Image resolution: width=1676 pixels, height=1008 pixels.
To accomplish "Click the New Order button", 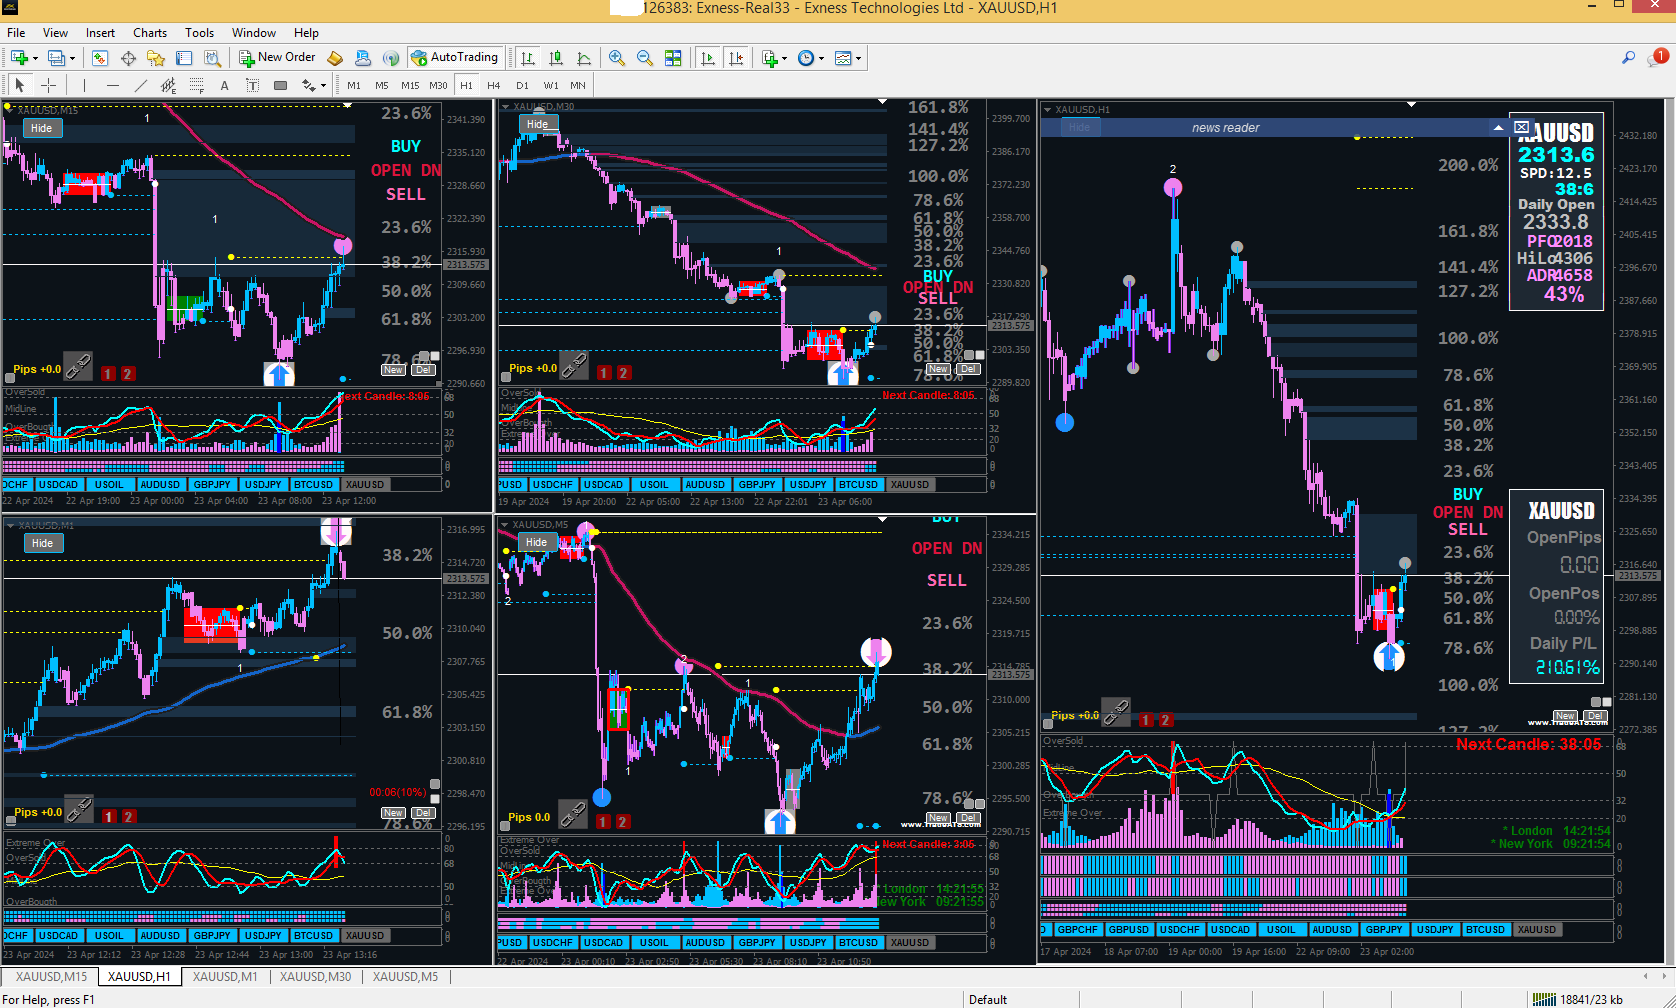I will tap(277, 58).
